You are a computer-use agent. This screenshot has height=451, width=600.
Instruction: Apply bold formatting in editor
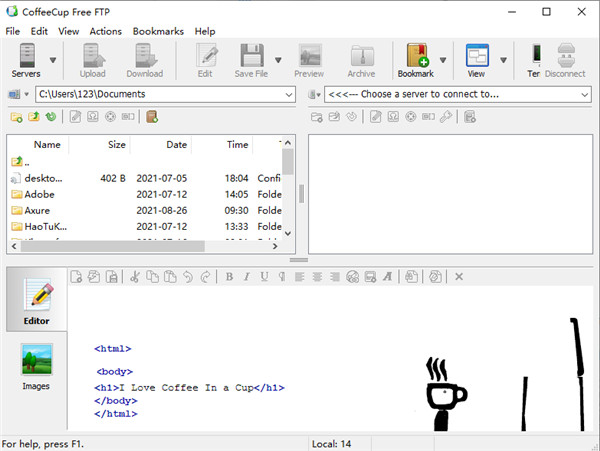(x=229, y=277)
